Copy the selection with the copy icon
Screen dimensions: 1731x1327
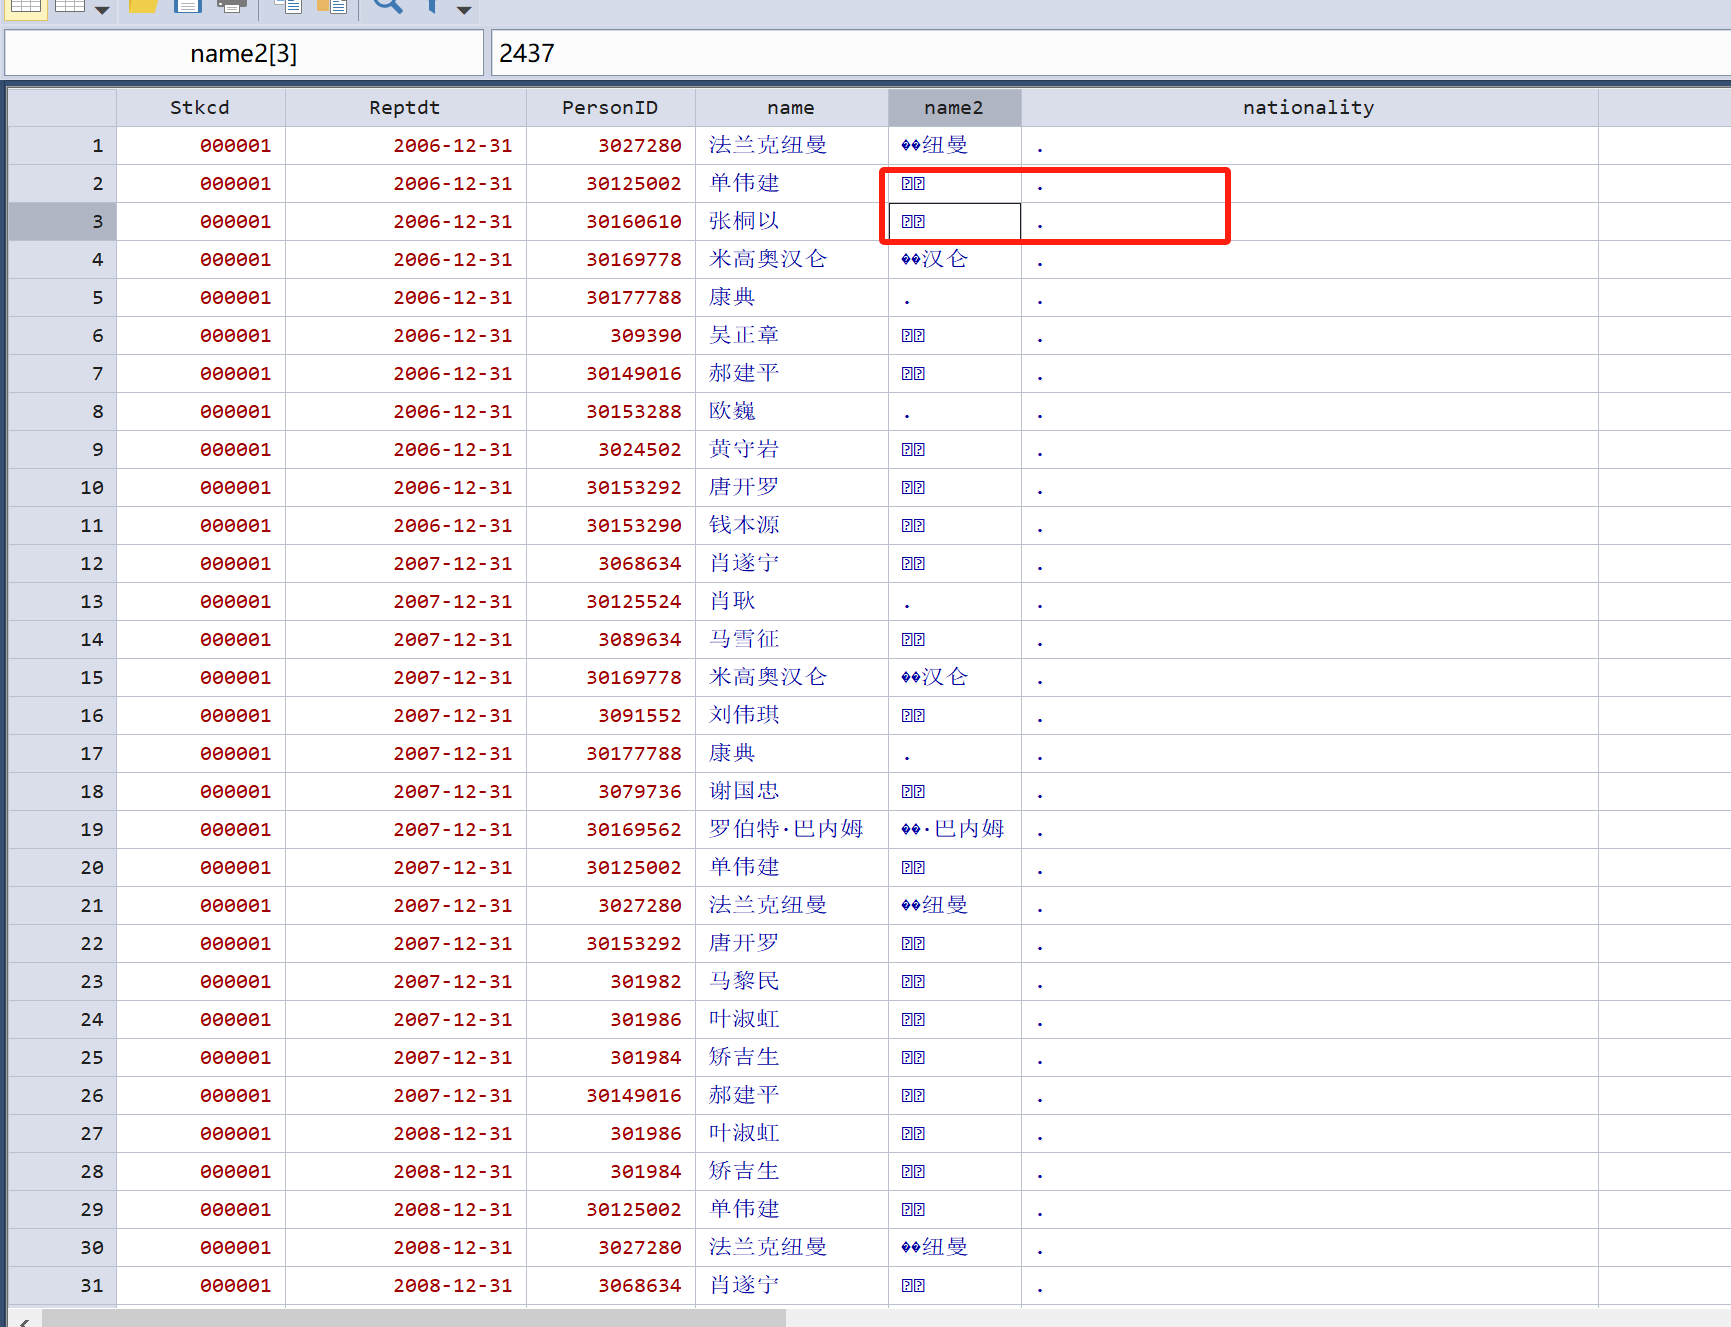(x=288, y=6)
